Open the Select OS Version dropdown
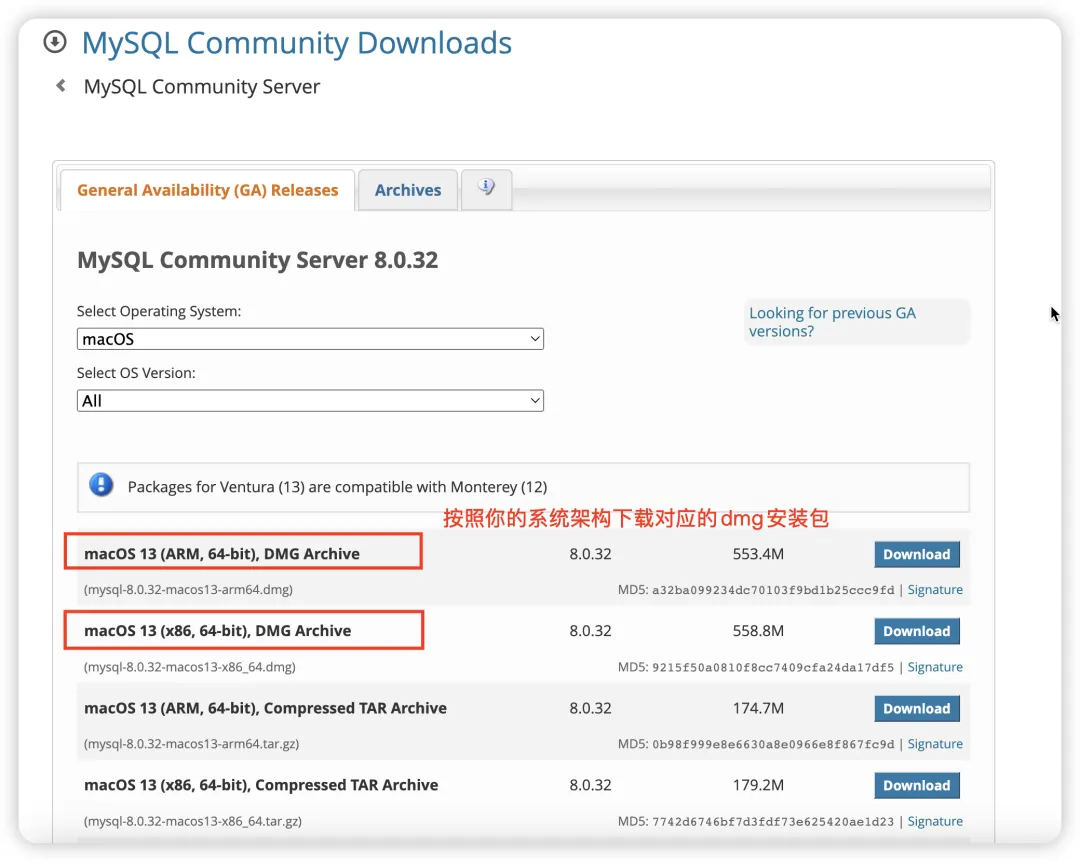Screen dimensions: 1080x862 coord(310,401)
